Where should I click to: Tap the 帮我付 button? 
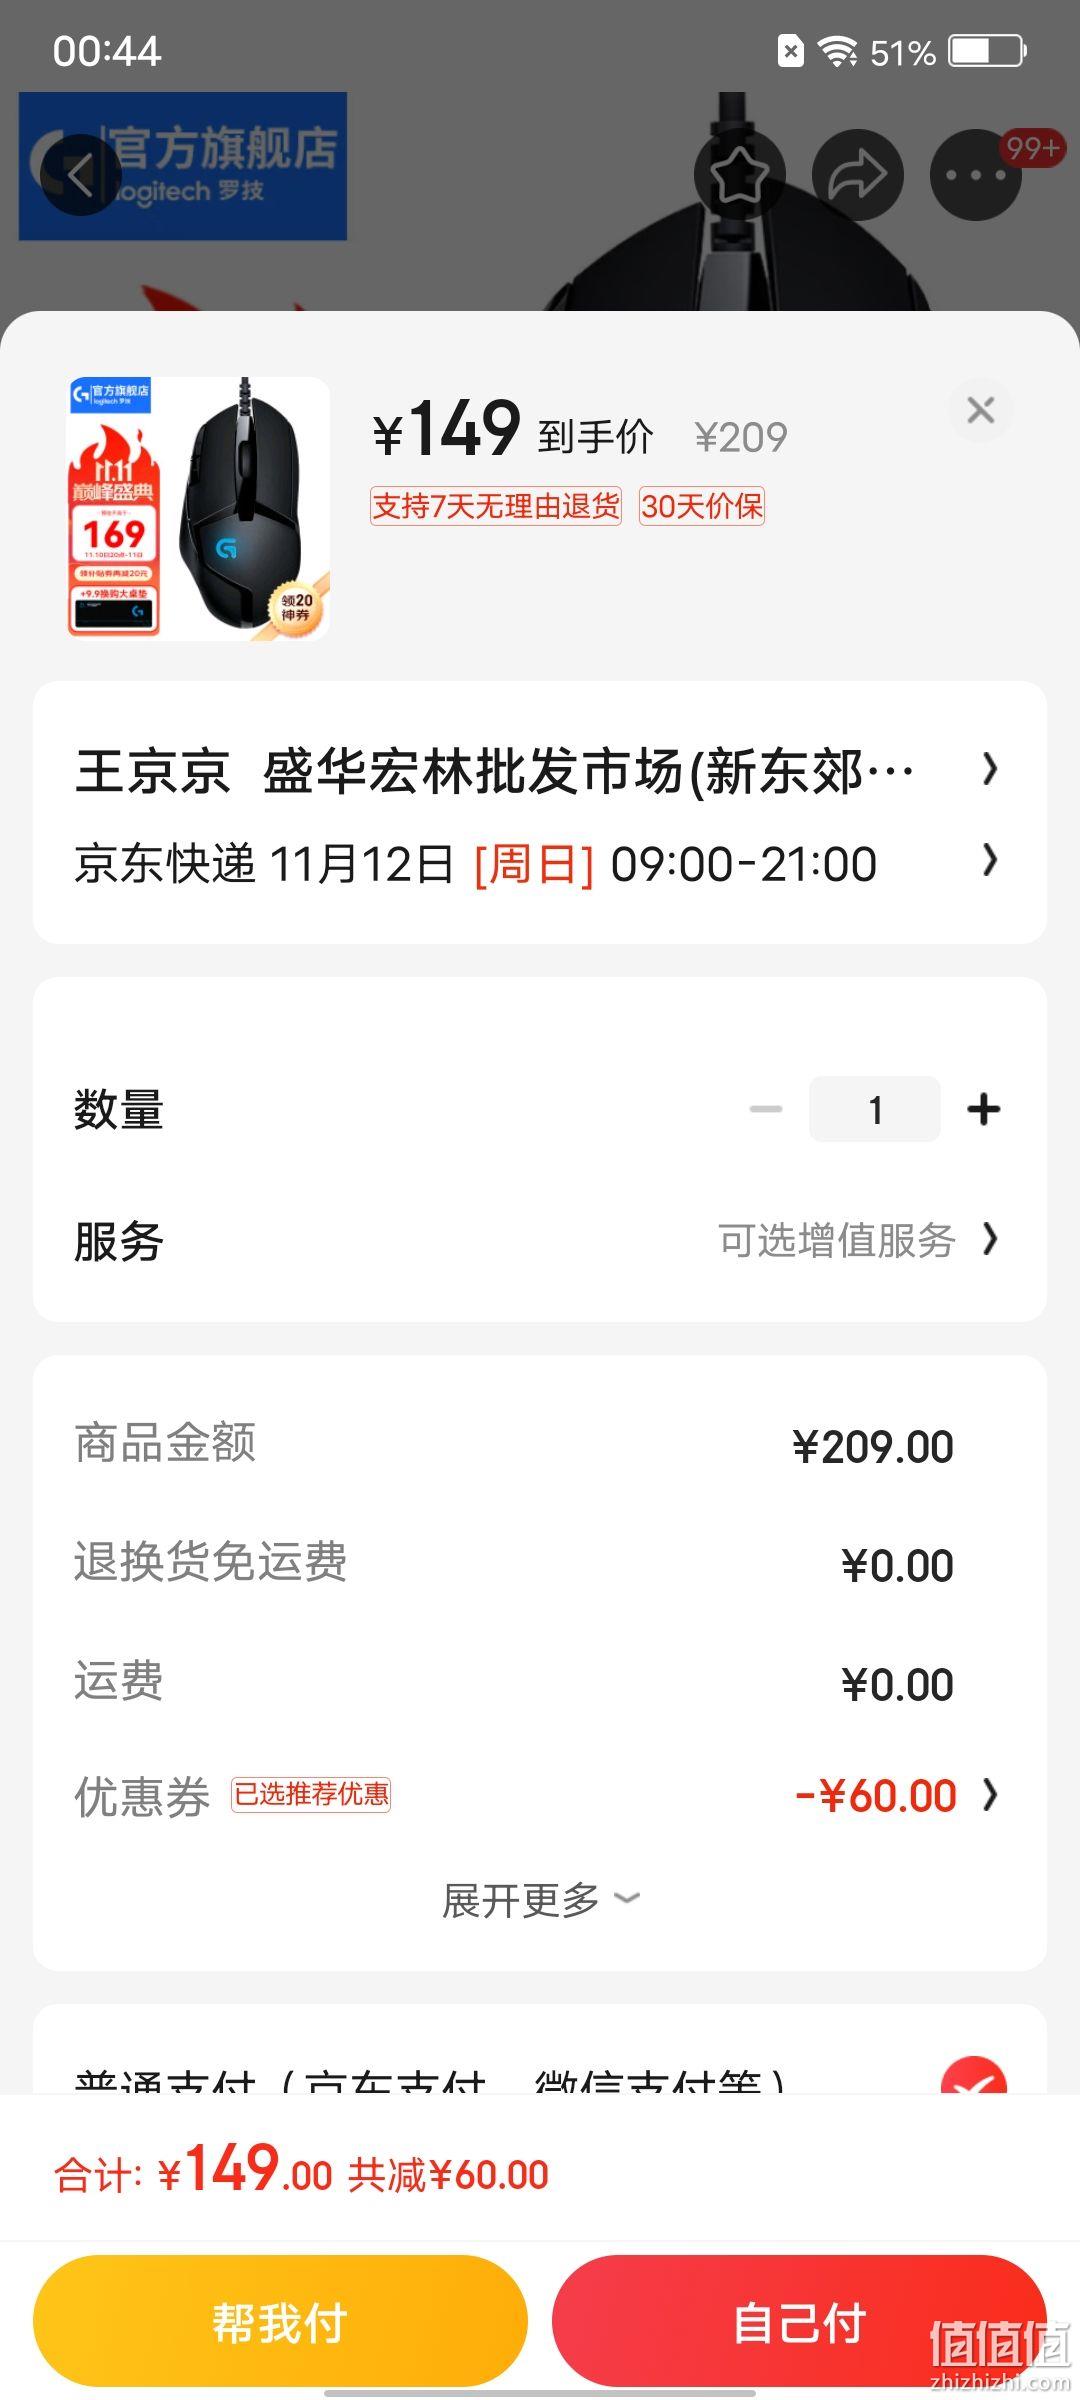point(280,2321)
